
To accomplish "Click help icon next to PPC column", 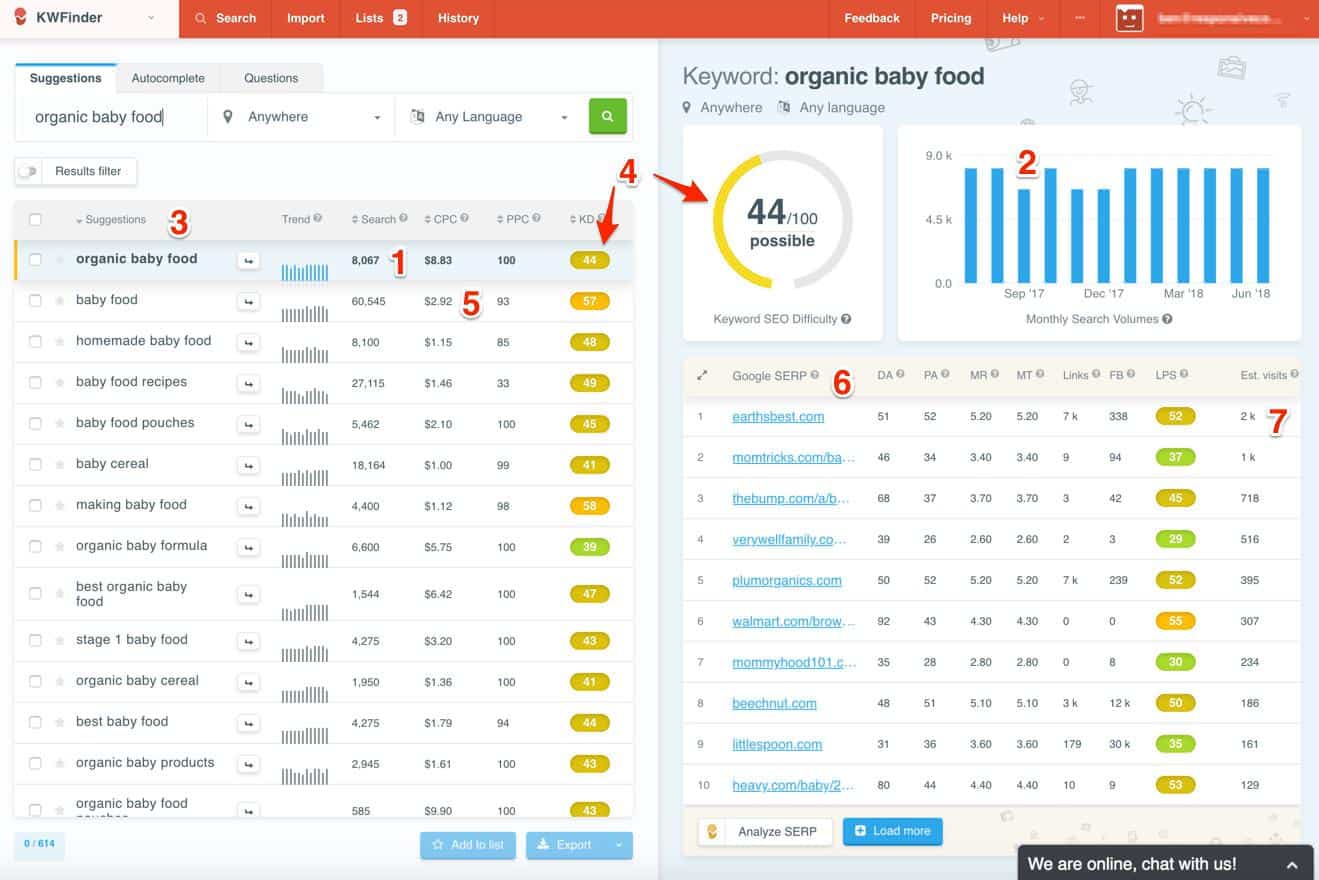I will point(537,218).
